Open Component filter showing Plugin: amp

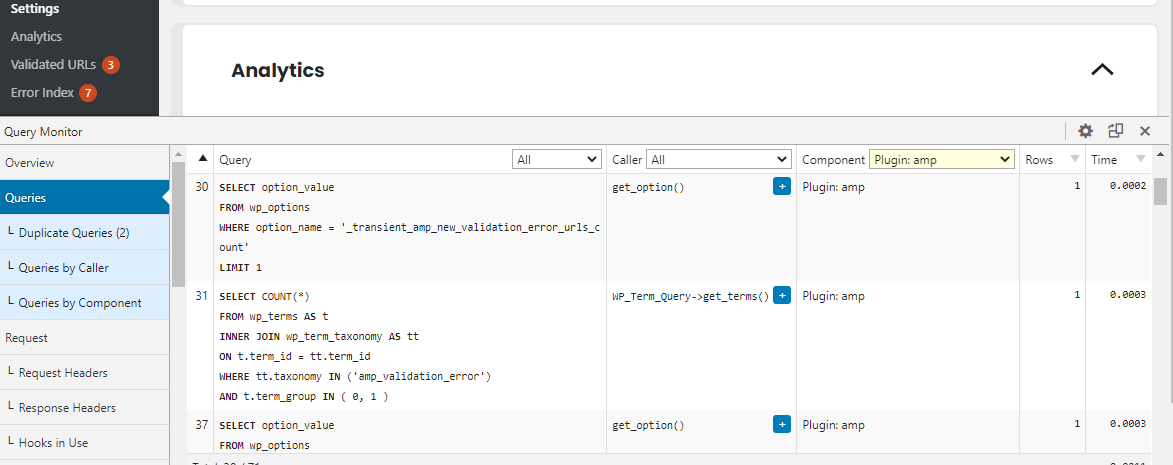coord(941,159)
